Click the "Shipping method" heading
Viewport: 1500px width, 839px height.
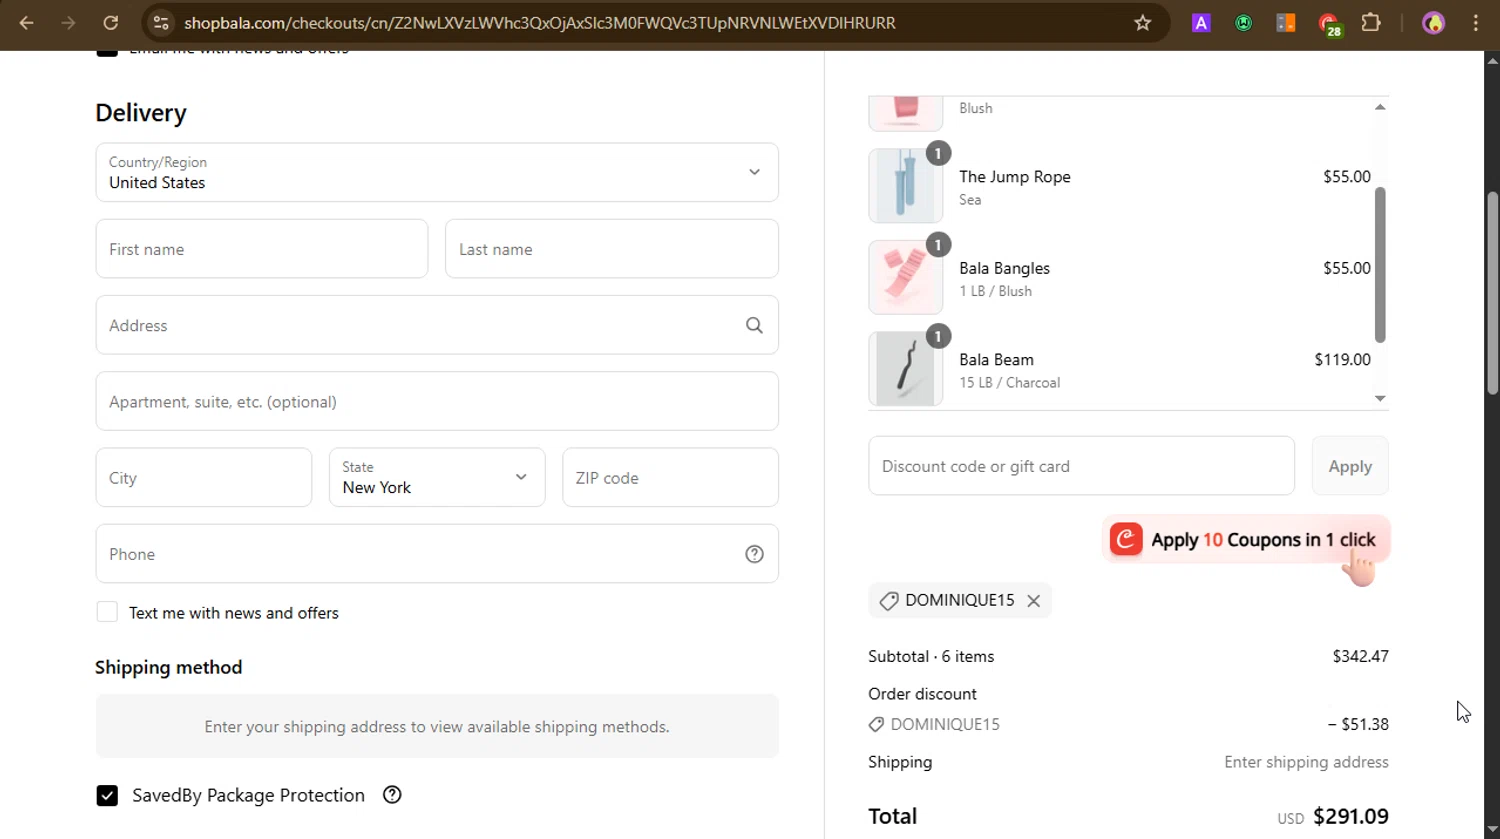coord(168,667)
